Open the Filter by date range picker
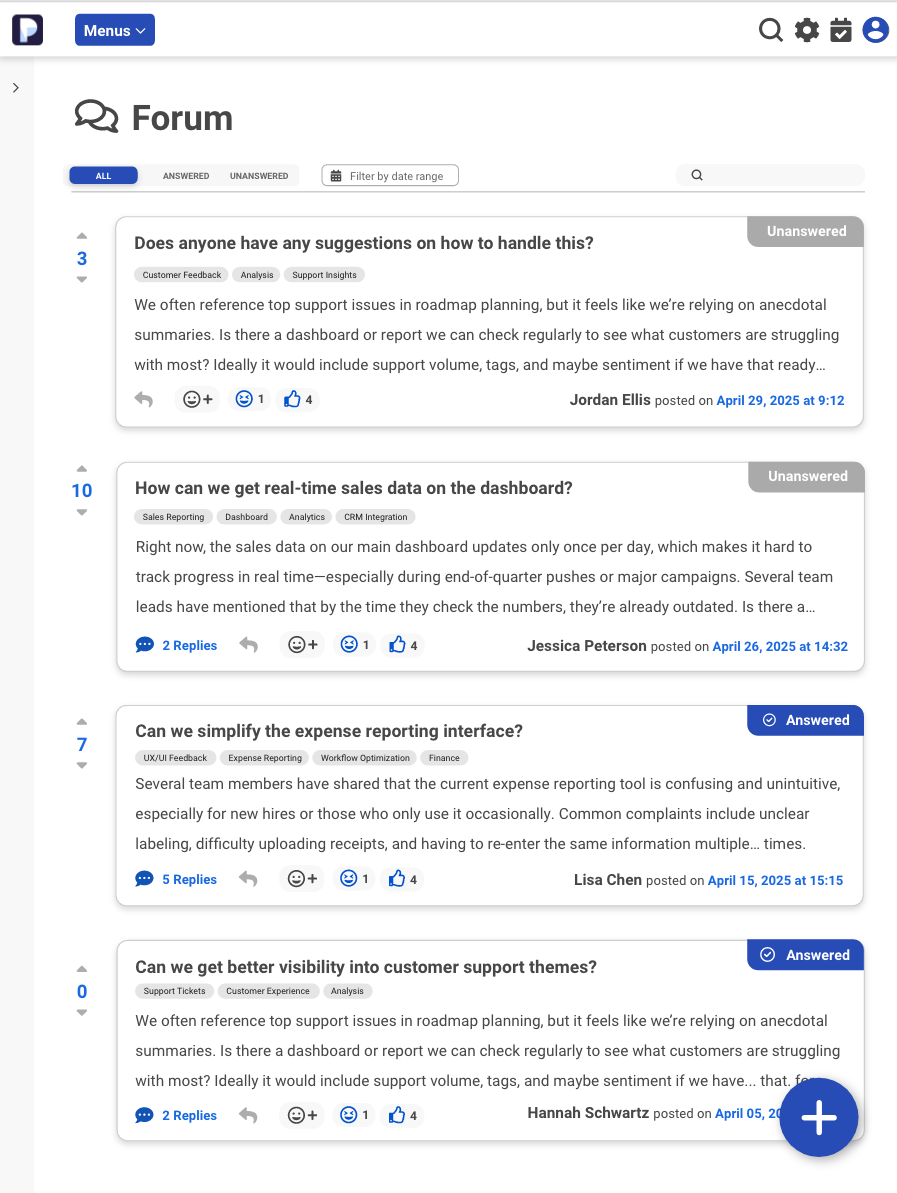 point(390,176)
